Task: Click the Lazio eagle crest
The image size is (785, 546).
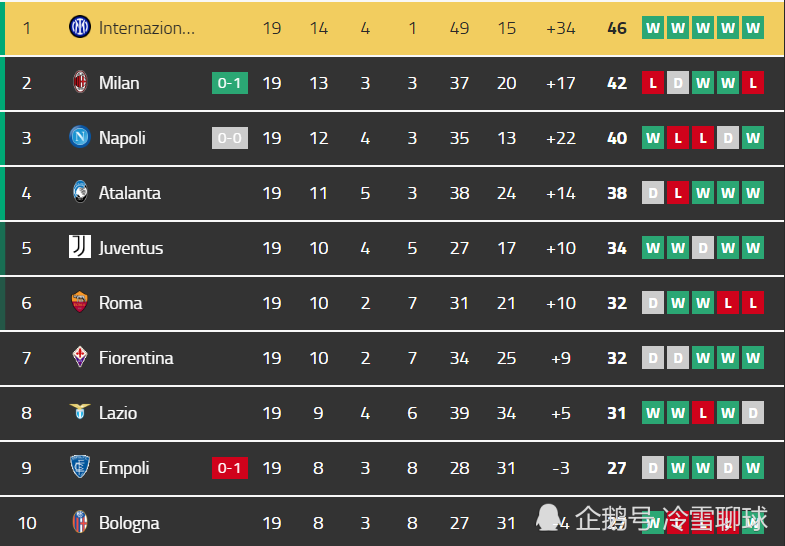Action: click(80, 411)
